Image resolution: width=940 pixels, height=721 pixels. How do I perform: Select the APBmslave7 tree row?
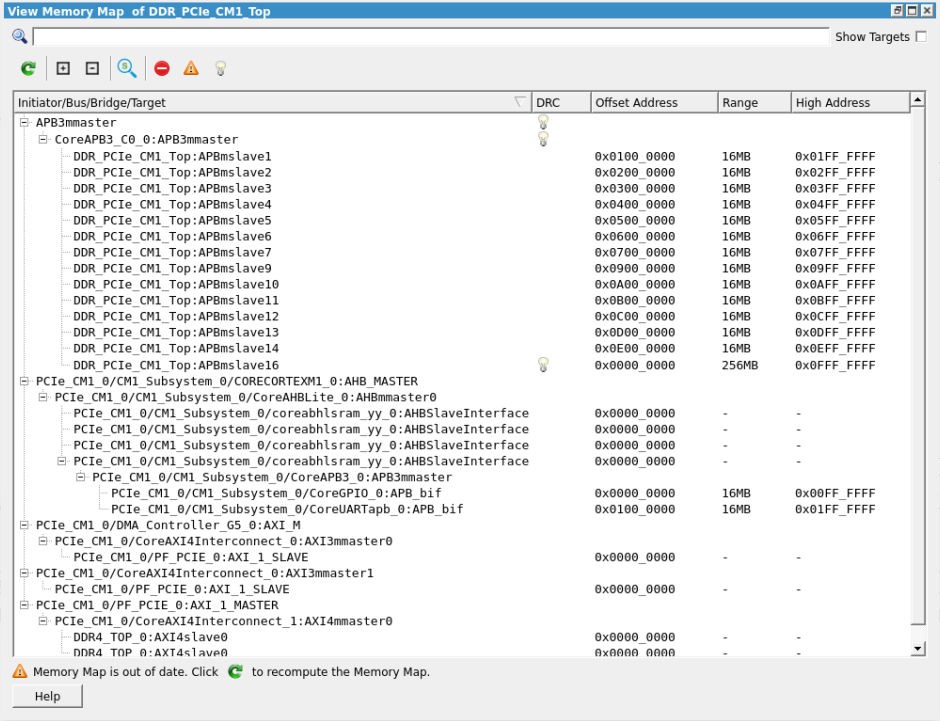[170, 251]
